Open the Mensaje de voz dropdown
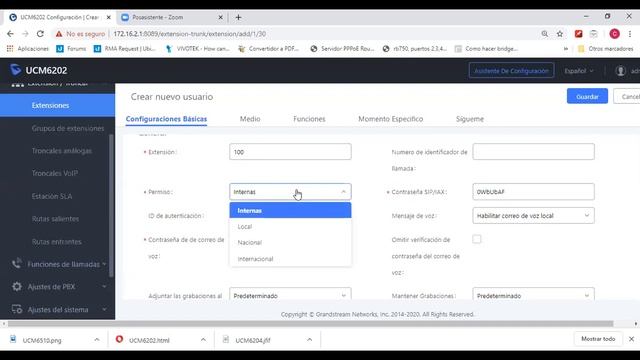This screenshot has height=360, width=640. (533, 216)
